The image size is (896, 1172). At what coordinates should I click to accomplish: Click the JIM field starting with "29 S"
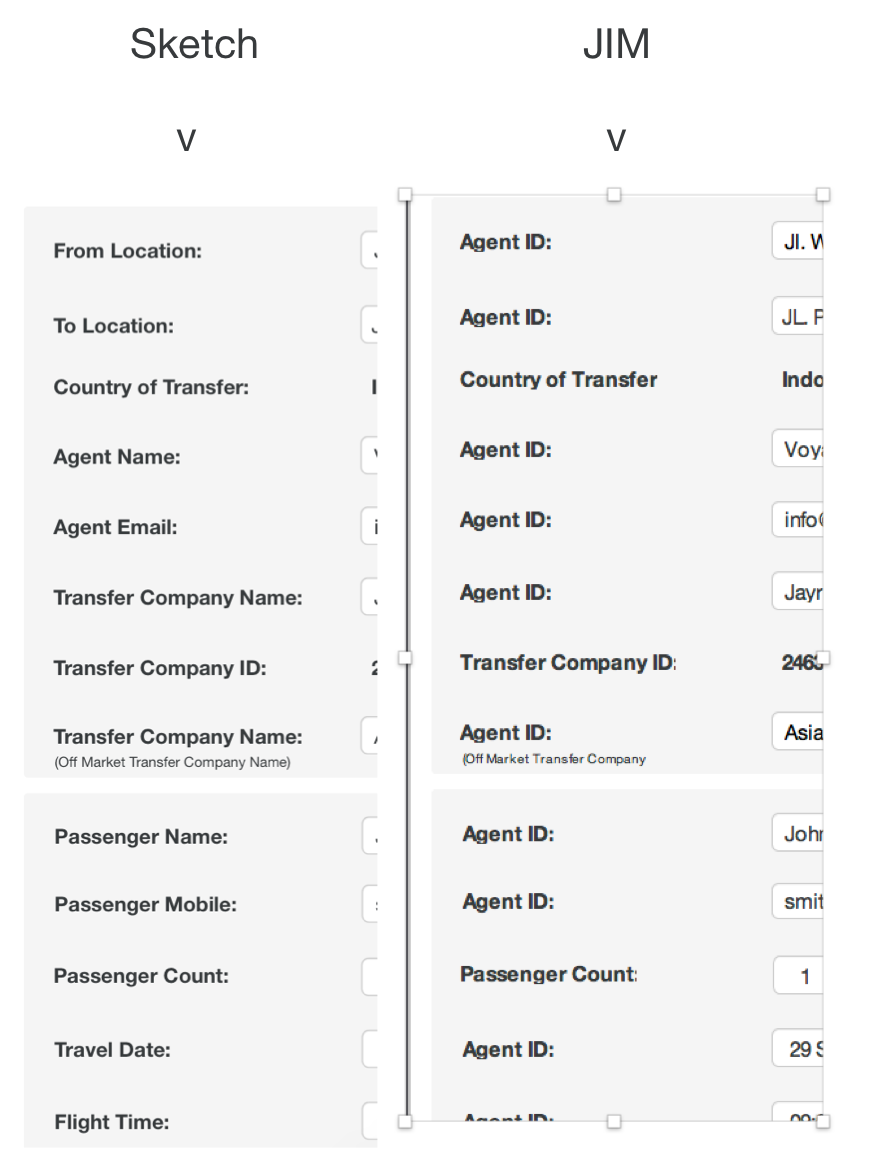[x=798, y=1049]
